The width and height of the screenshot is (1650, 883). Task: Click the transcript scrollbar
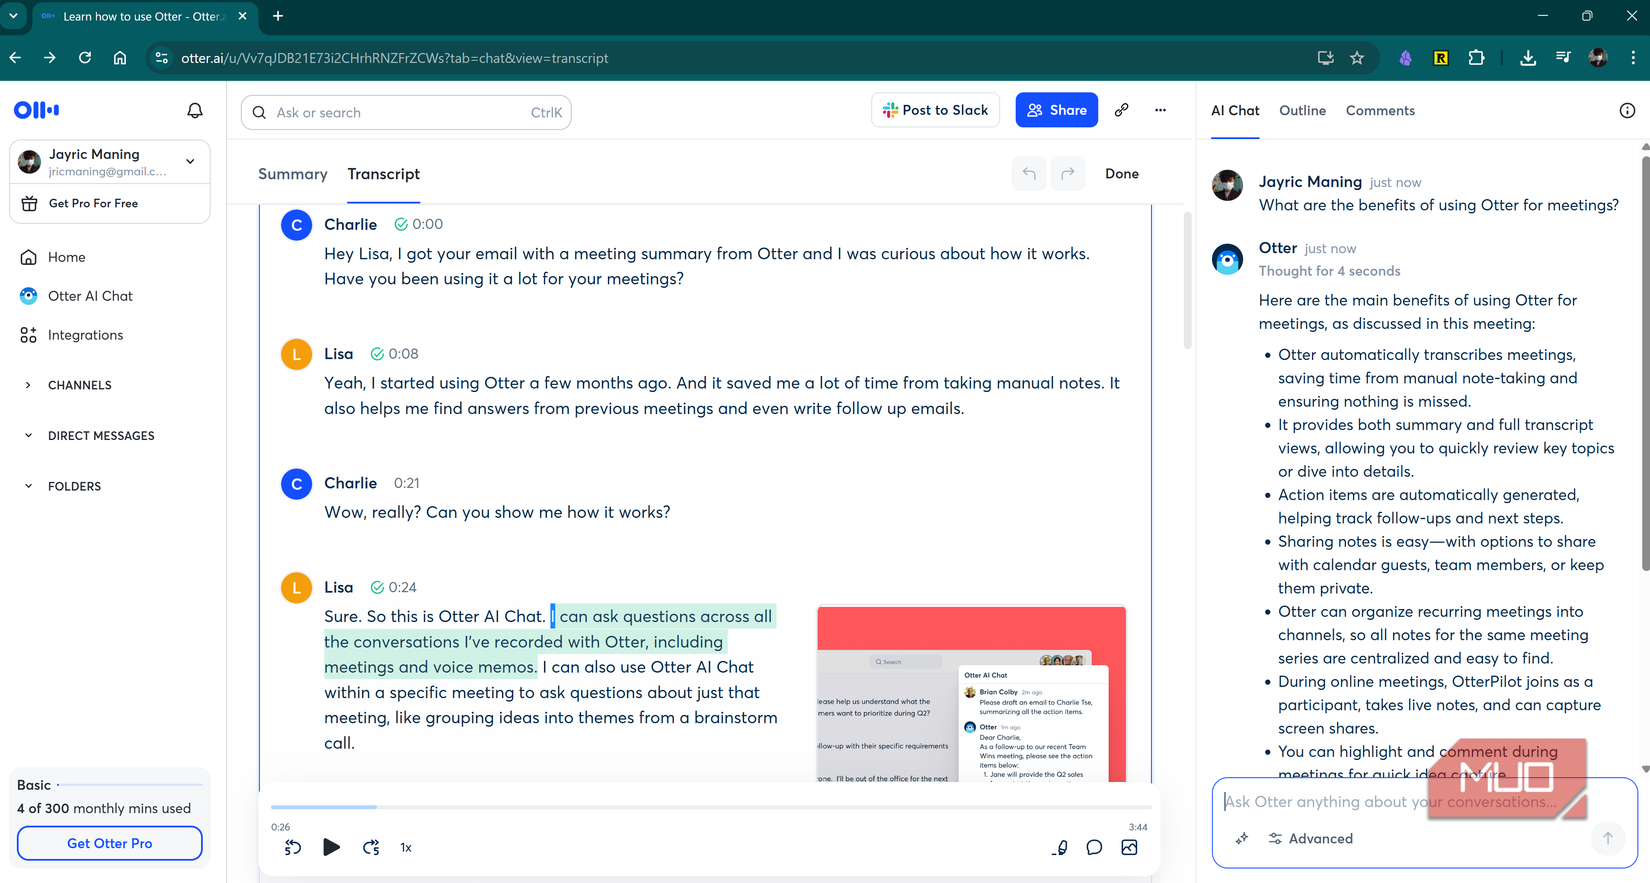1188,280
